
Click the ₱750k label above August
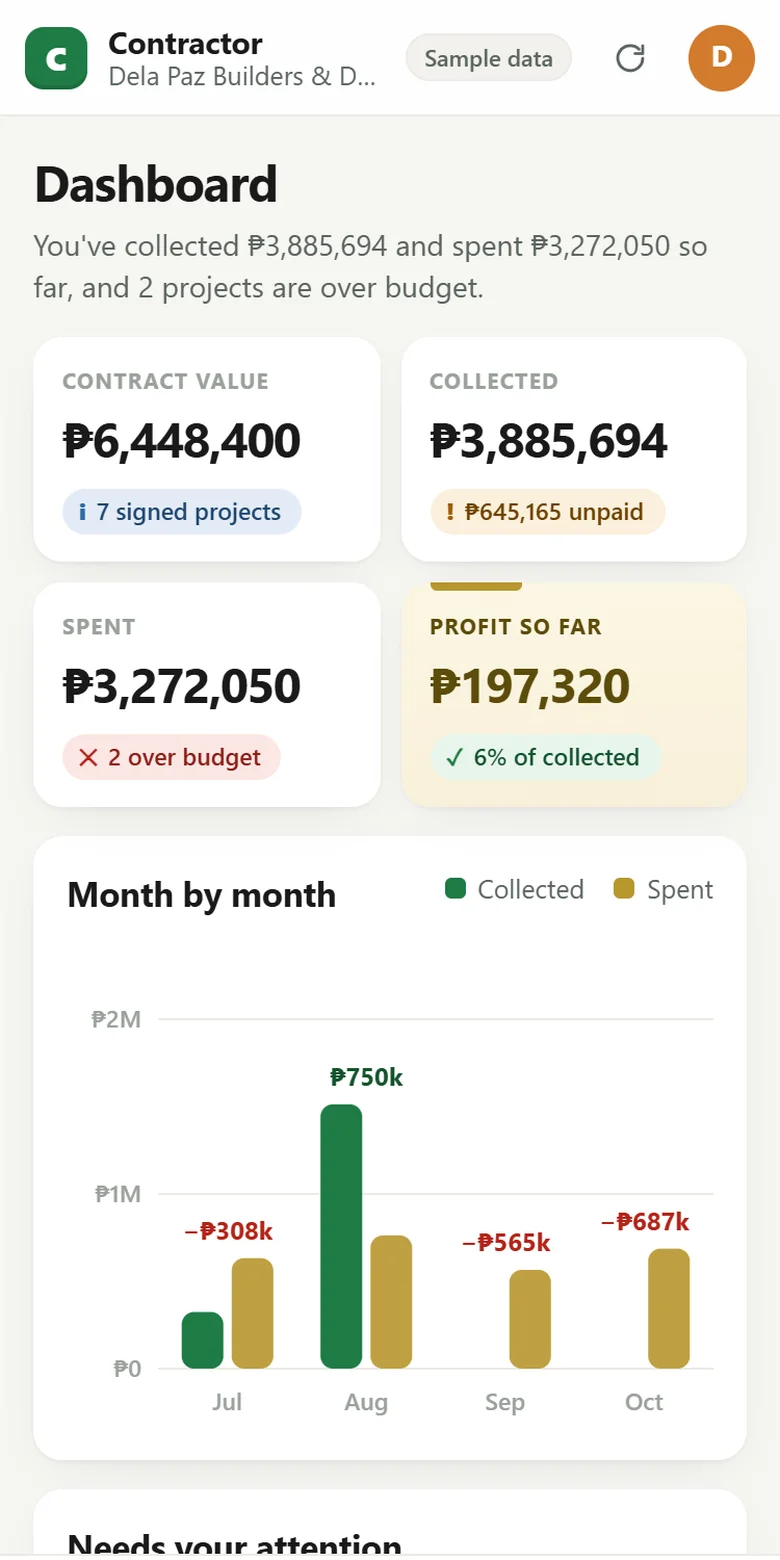coord(366,1077)
